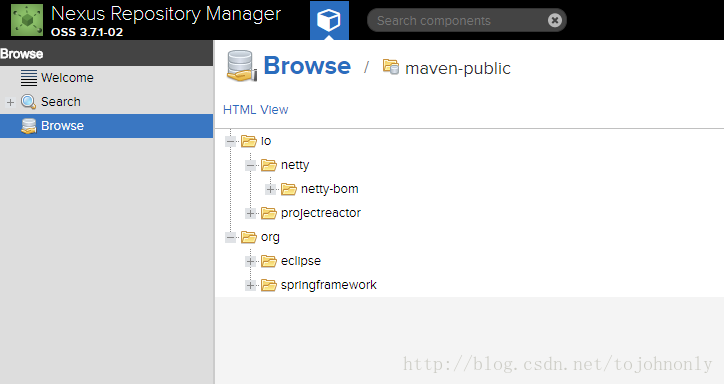This screenshot has width=724, height=384.
Task: Click the Nexus green logo icon
Action: [x=27, y=20]
